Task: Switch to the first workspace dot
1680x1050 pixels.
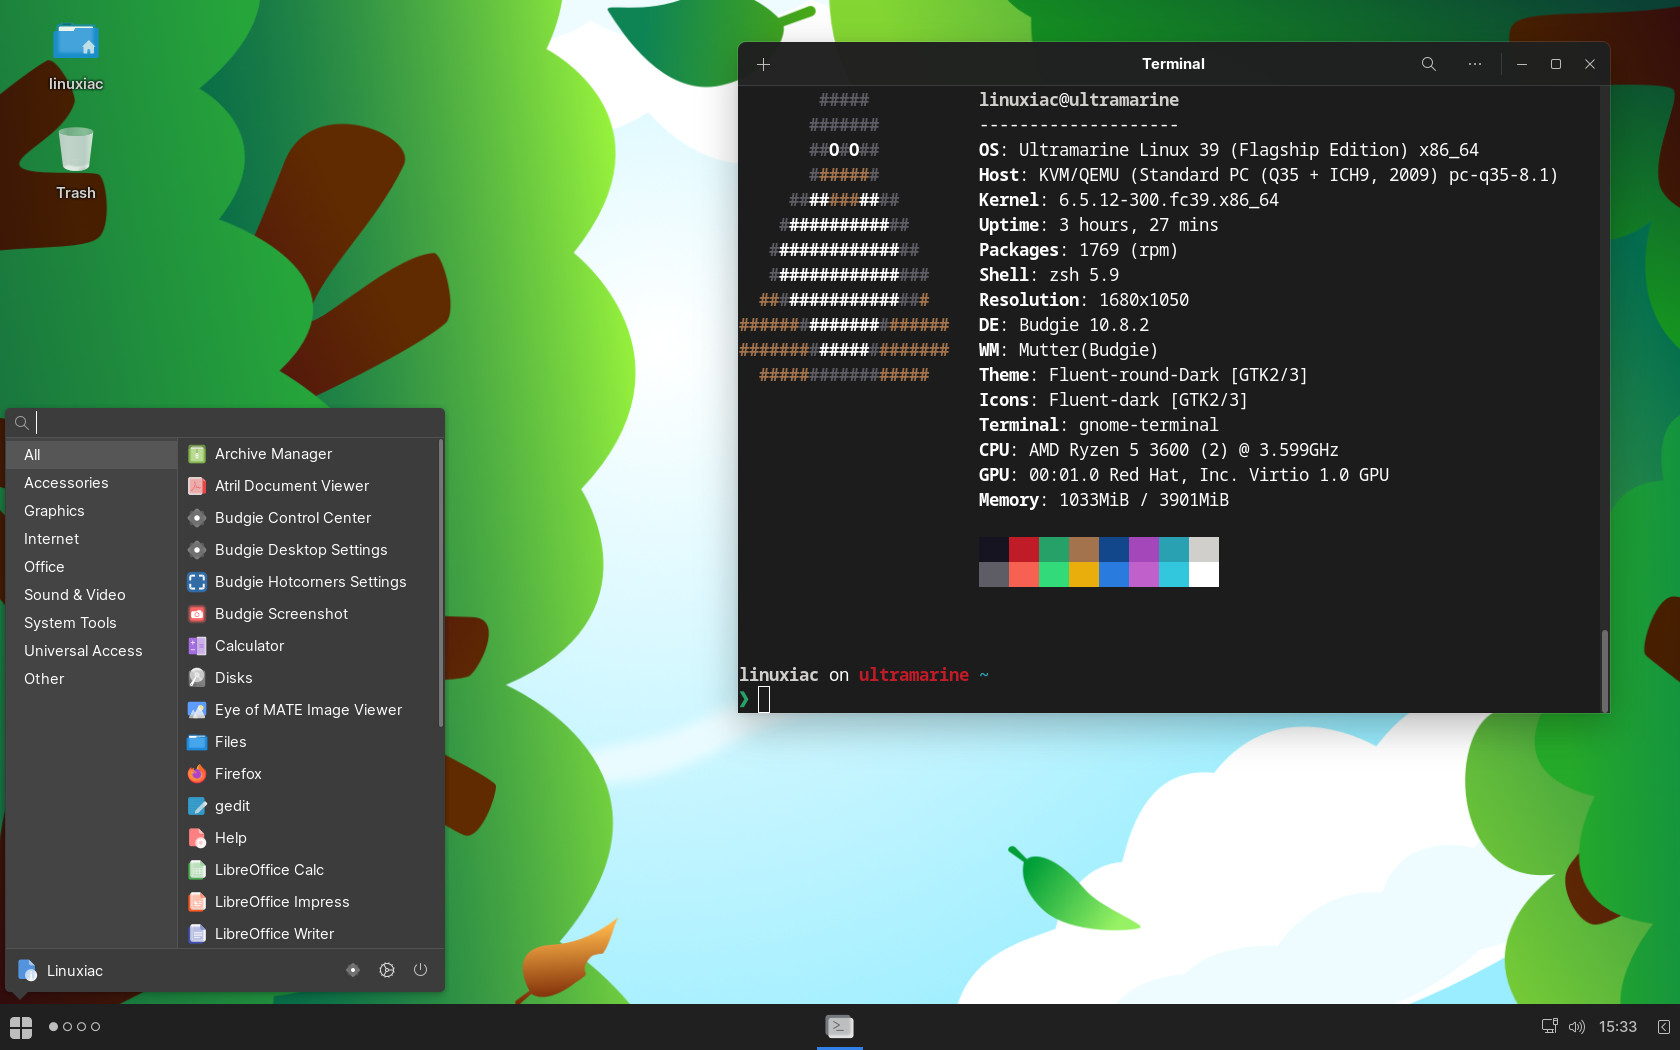Action: click(54, 1027)
